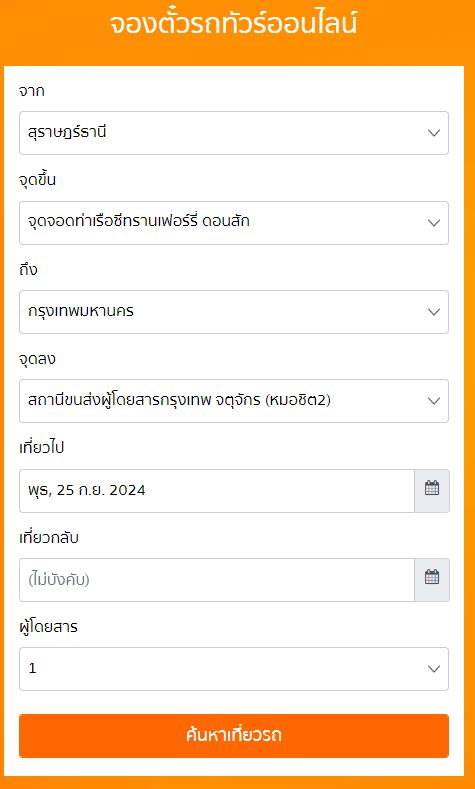Click the จุดลง field label

point(37,359)
